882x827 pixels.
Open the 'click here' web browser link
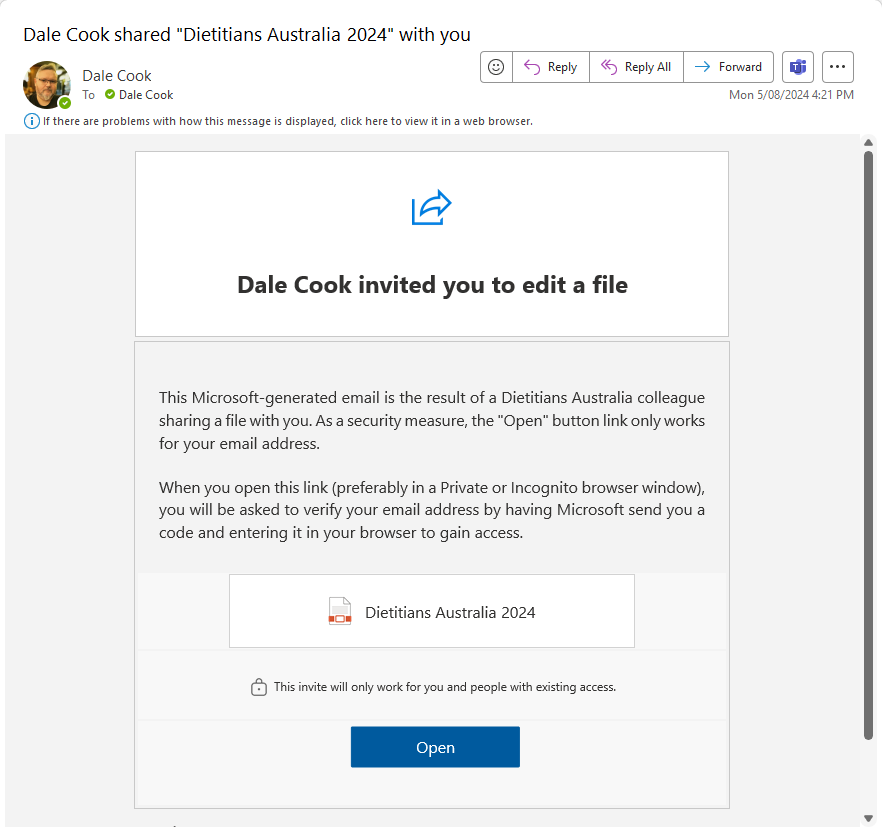364,120
